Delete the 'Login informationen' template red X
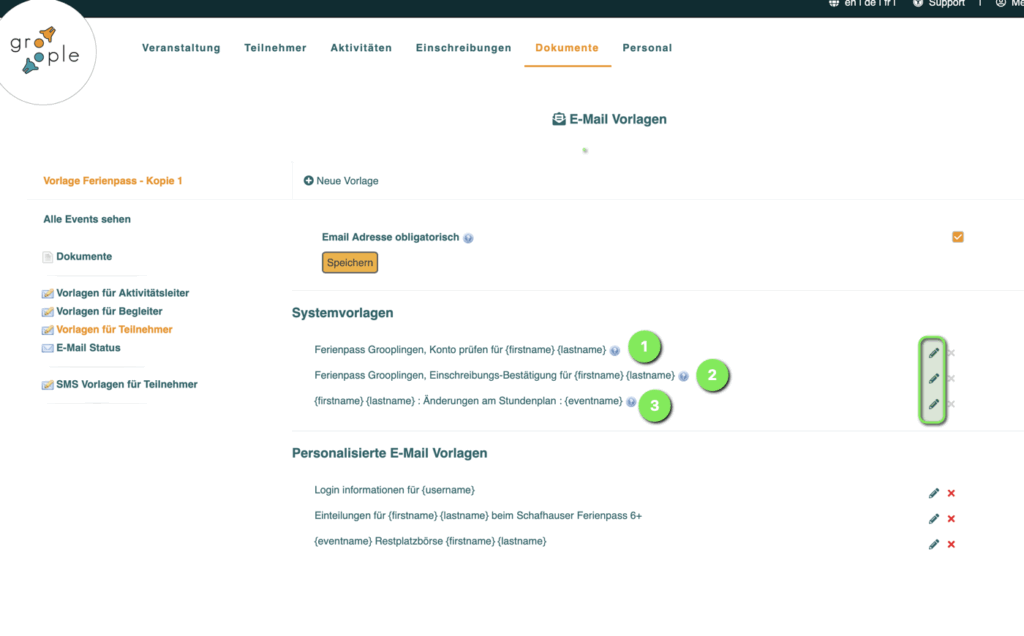Viewport: 1024px width, 636px height. (951, 493)
